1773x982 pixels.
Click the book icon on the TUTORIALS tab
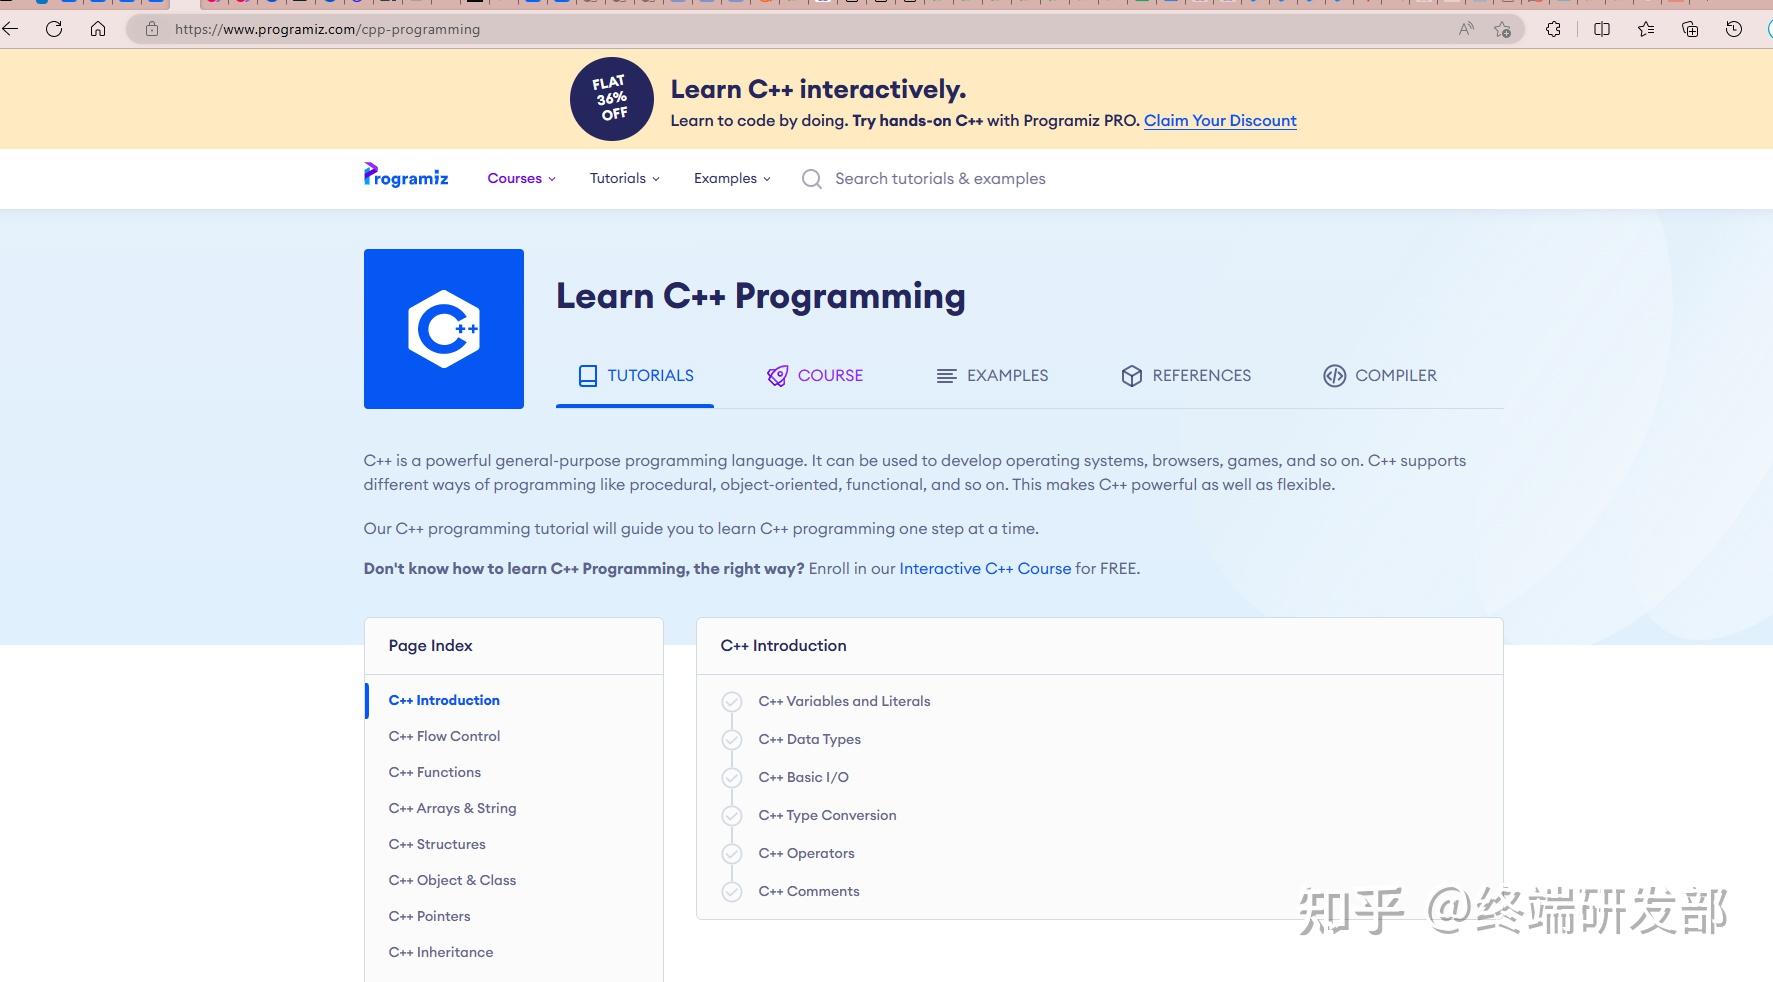(x=588, y=376)
